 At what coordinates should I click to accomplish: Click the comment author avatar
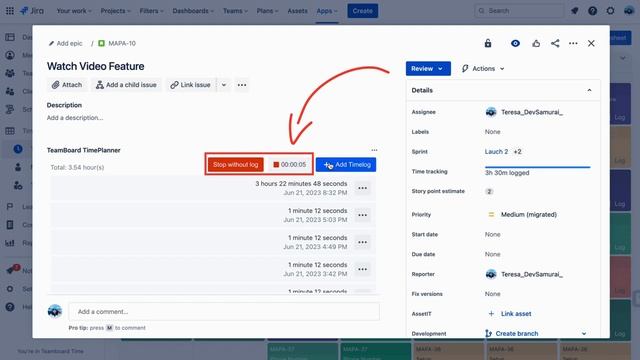coord(55,311)
